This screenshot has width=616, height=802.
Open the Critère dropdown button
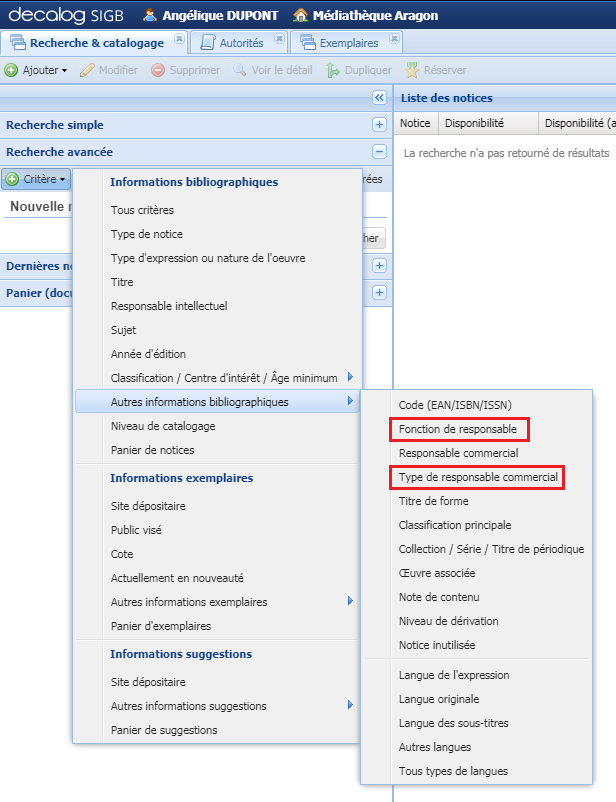point(36,180)
